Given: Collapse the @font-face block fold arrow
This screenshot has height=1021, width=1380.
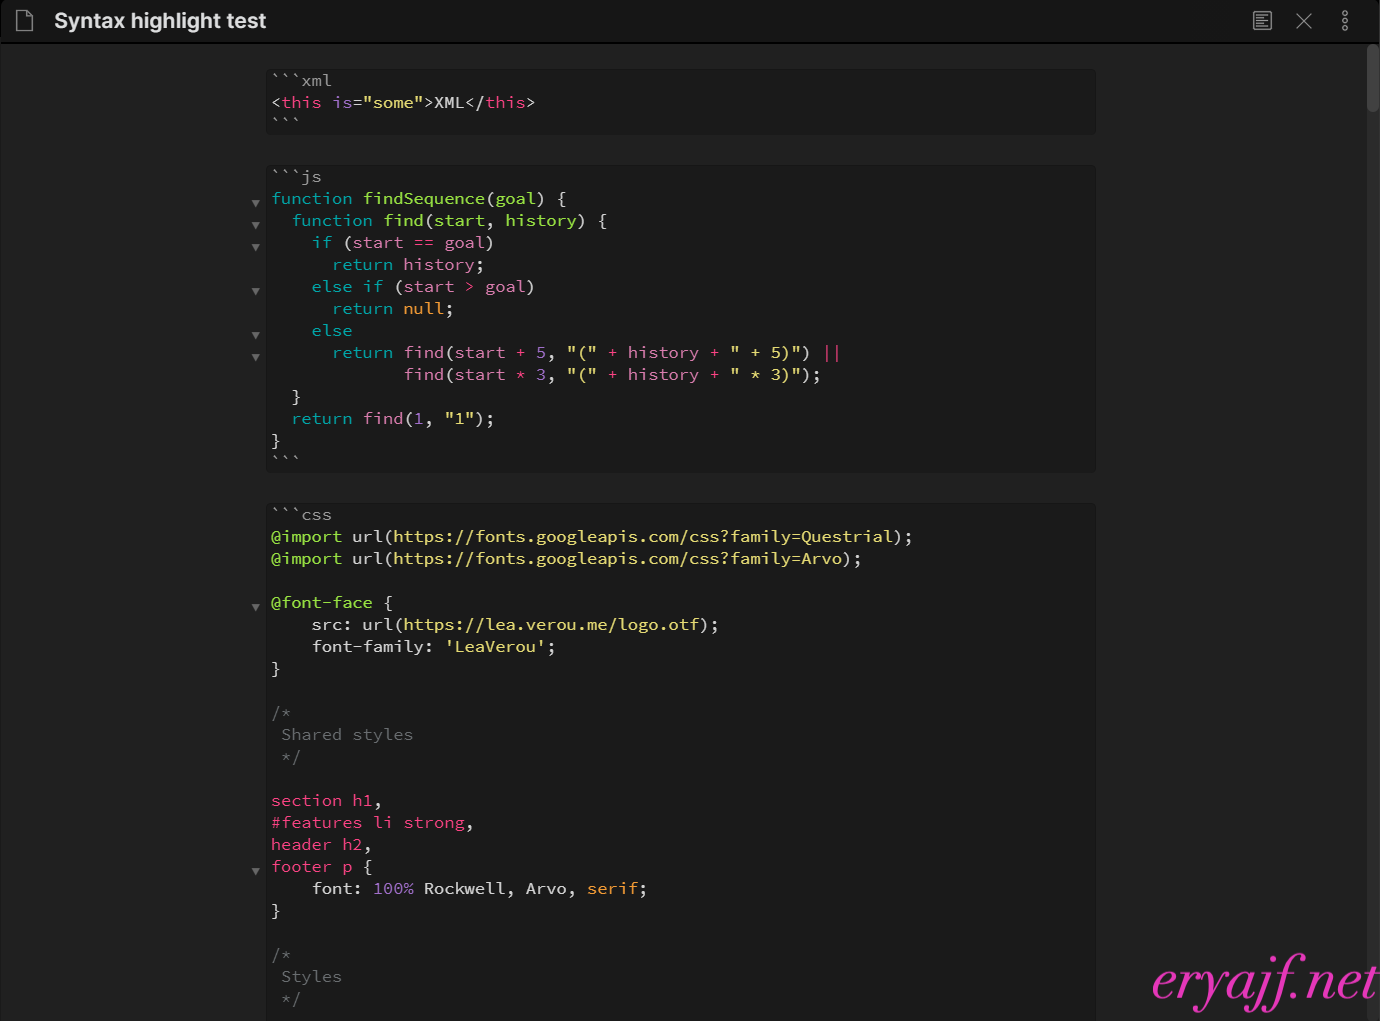Looking at the screenshot, I should point(256,607).
